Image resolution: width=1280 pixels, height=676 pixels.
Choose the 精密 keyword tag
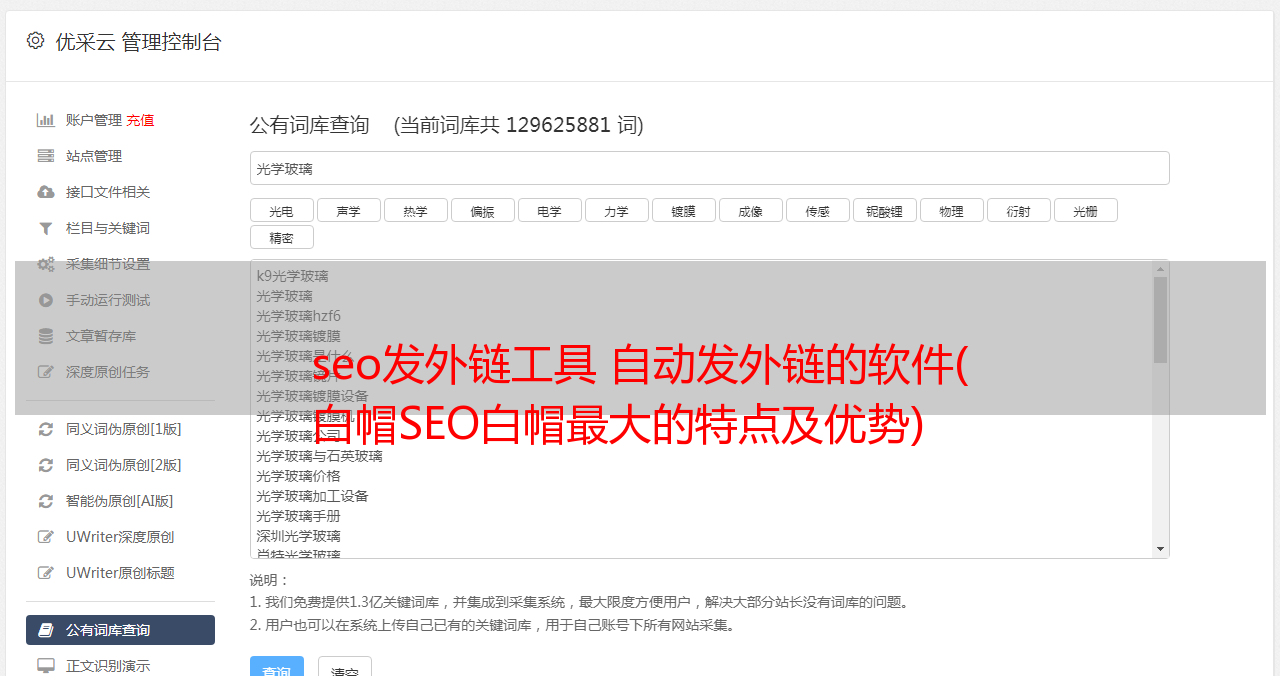(x=281, y=238)
